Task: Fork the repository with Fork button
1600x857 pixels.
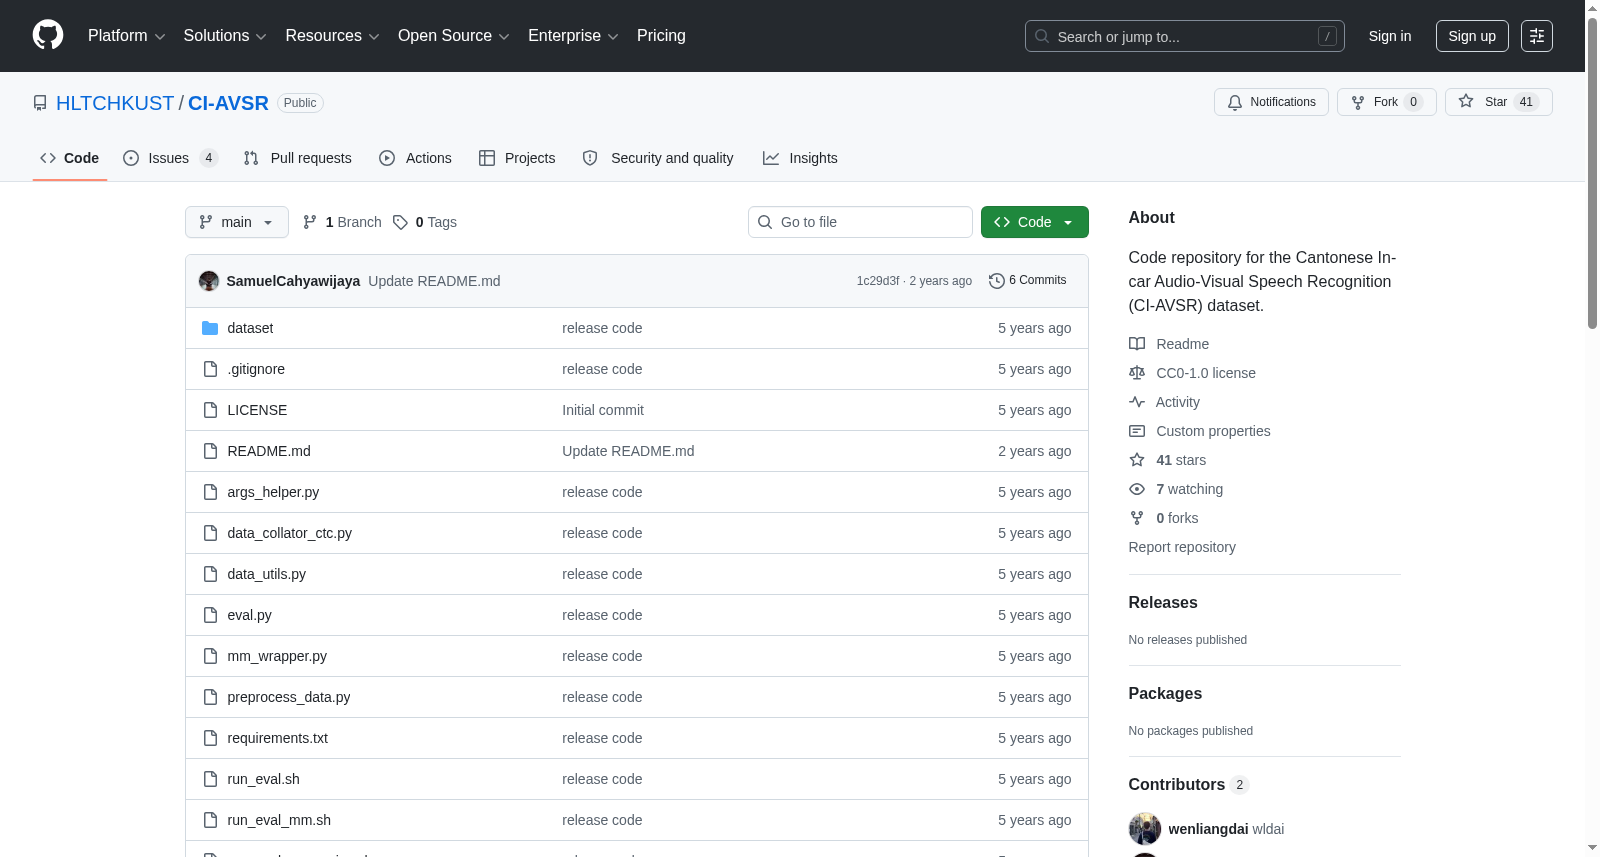Action: 1387,102
